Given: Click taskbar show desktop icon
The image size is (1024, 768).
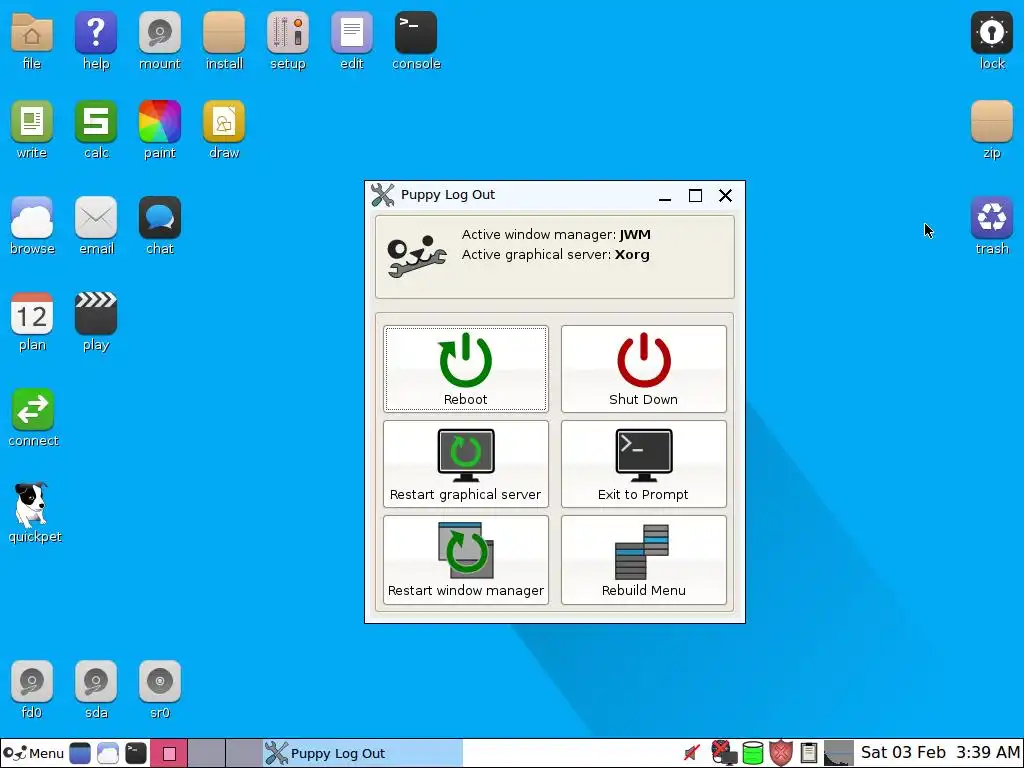Looking at the screenshot, I should 80,754.
